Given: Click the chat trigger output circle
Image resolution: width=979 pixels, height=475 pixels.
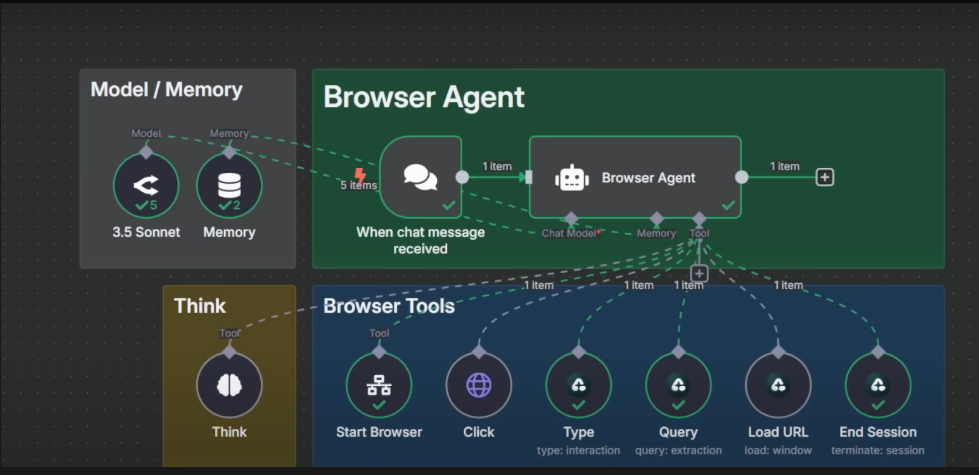Looking at the screenshot, I should 462,177.
